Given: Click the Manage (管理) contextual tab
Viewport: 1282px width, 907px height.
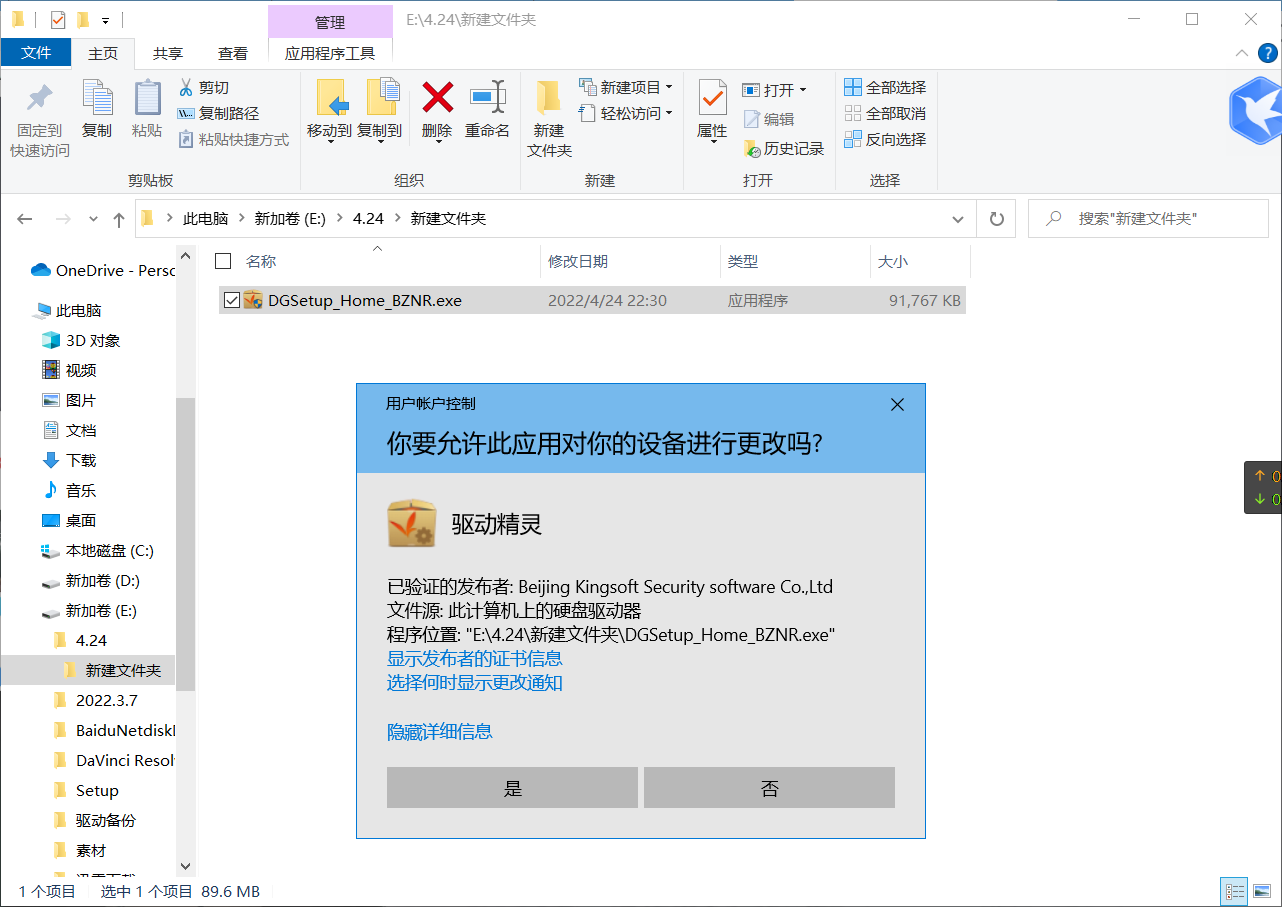Looking at the screenshot, I should pos(330,22).
